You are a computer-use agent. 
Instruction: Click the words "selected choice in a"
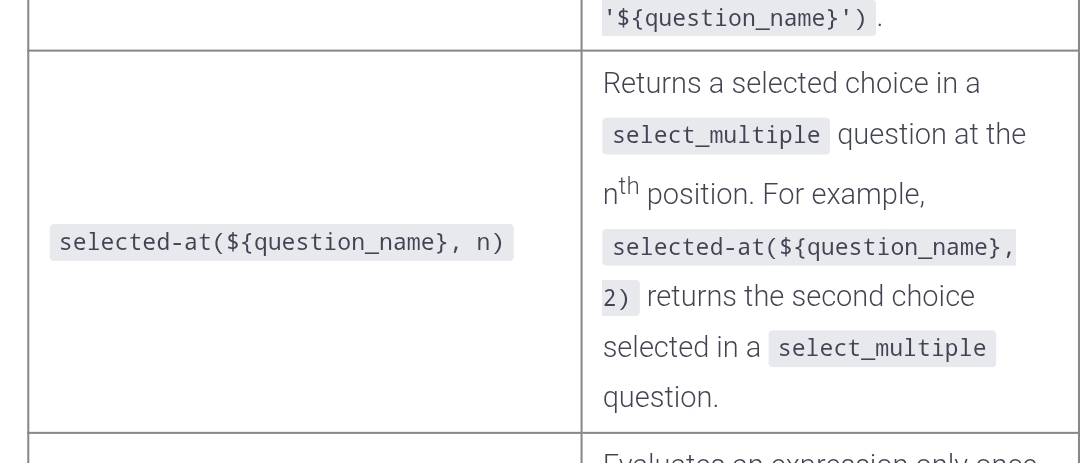(856, 83)
